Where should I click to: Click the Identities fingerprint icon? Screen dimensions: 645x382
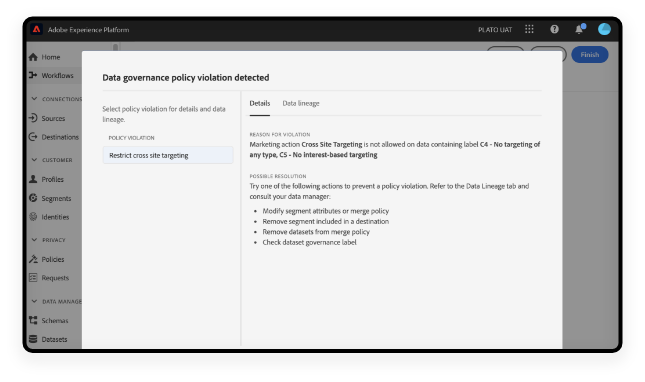33,217
